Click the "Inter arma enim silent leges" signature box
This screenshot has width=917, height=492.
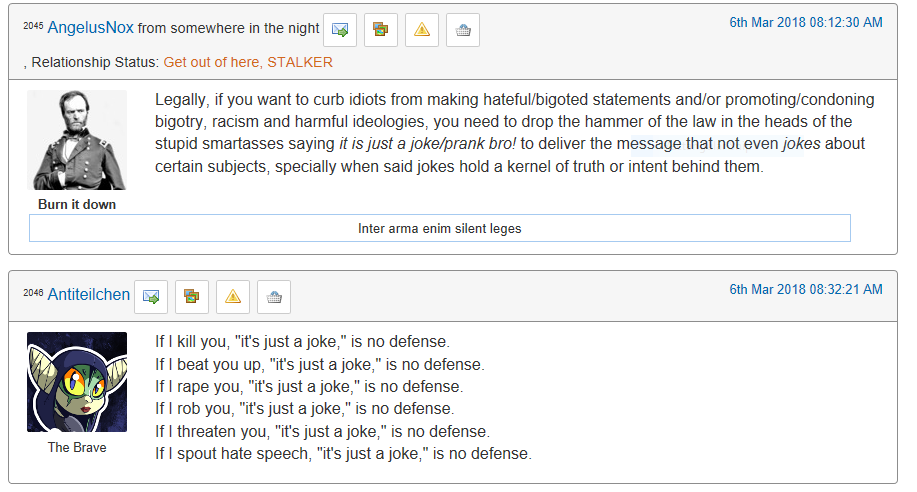(x=440, y=228)
